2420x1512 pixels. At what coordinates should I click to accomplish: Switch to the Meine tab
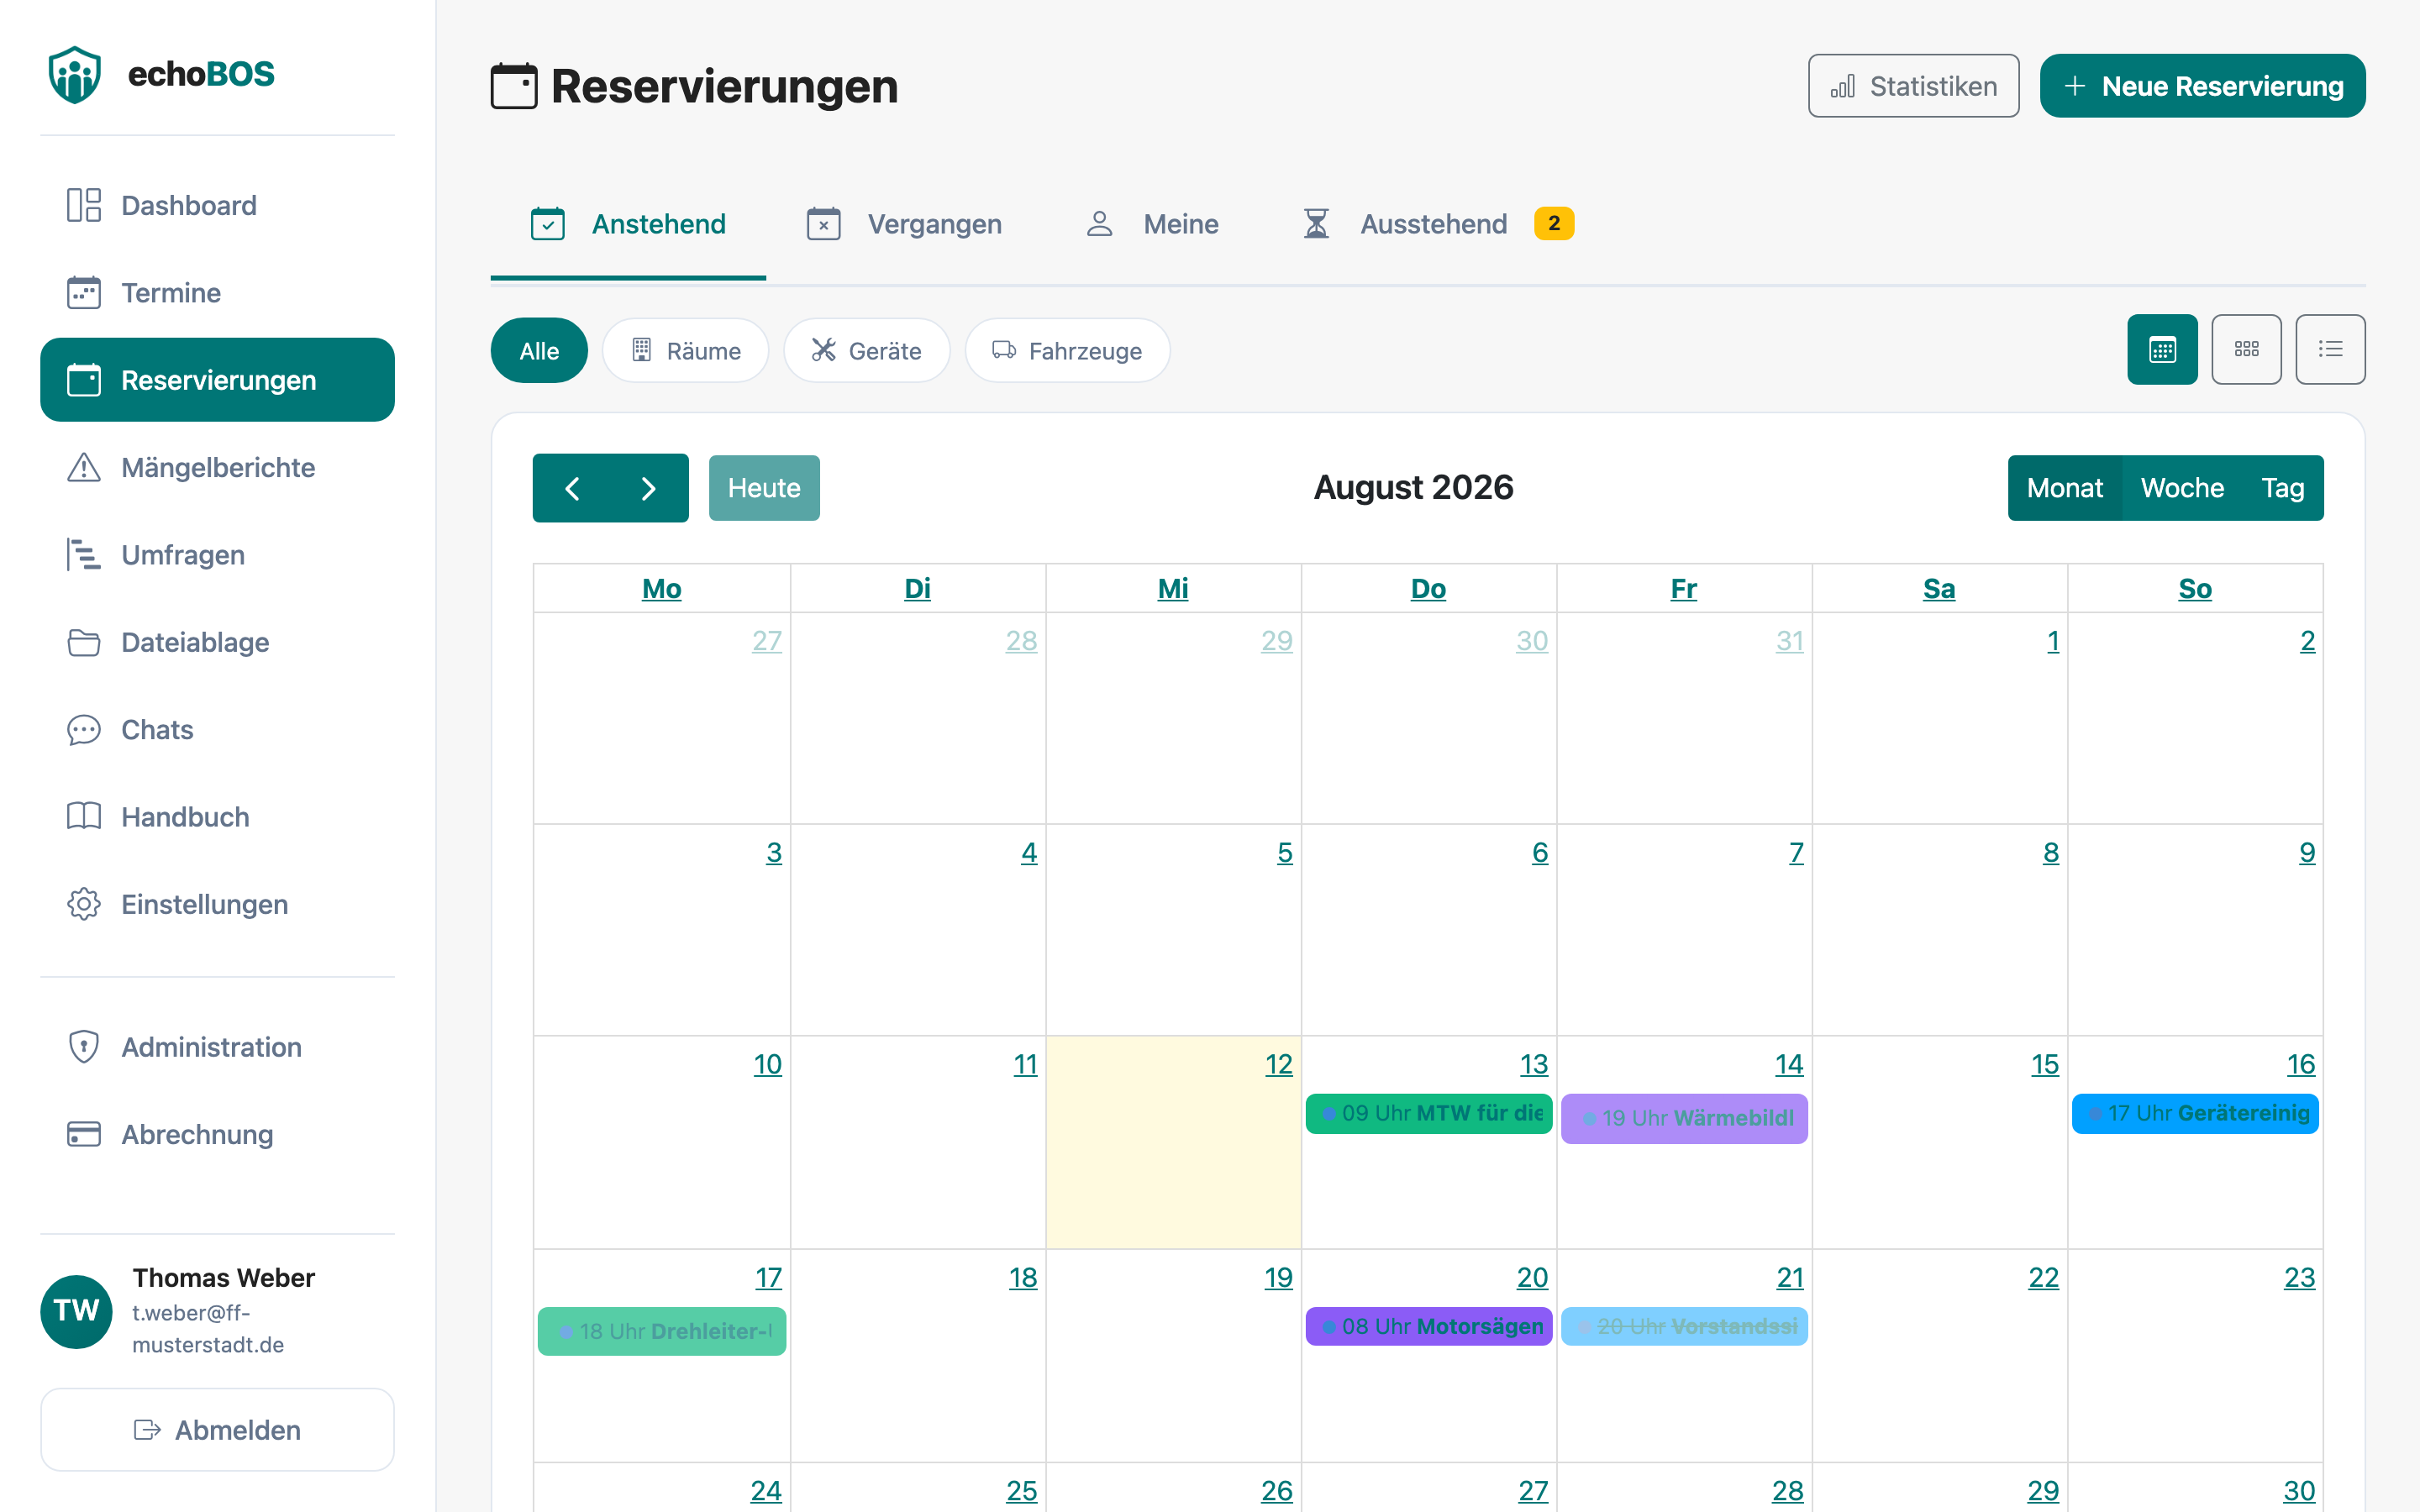pos(1152,224)
